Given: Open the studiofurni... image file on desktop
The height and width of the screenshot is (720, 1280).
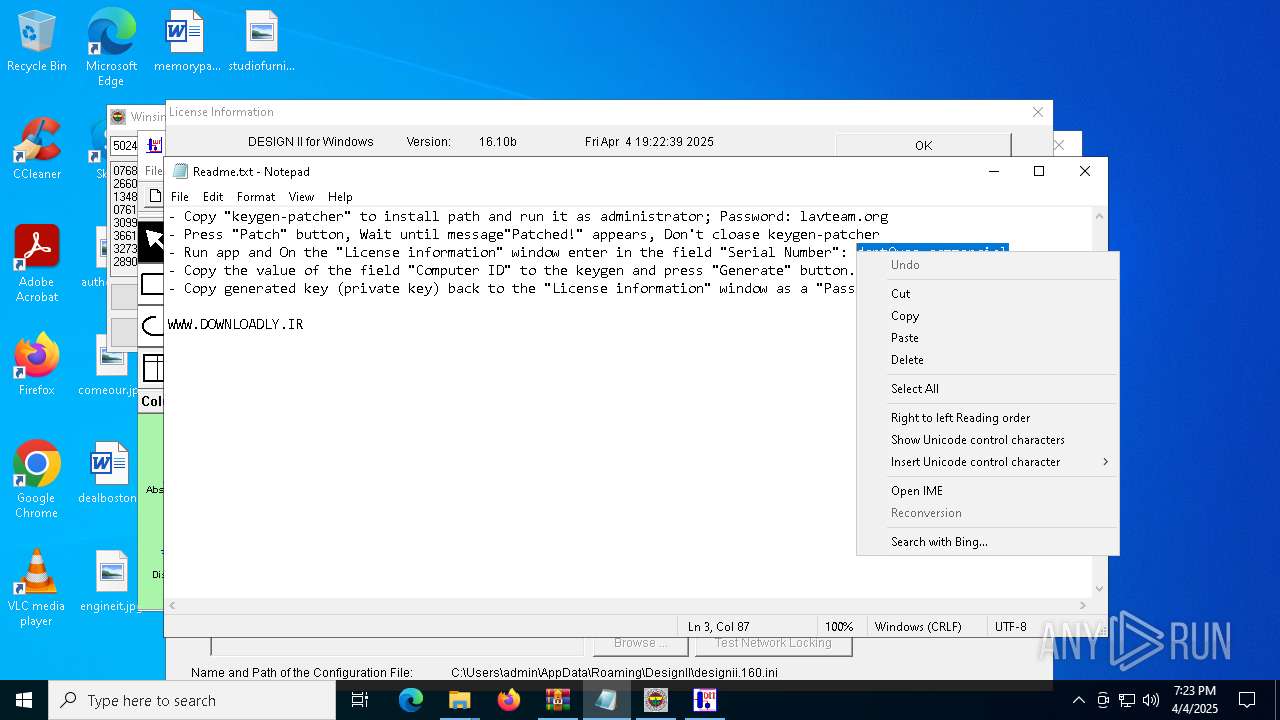Looking at the screenshot, I should click(x=261, y=42).
